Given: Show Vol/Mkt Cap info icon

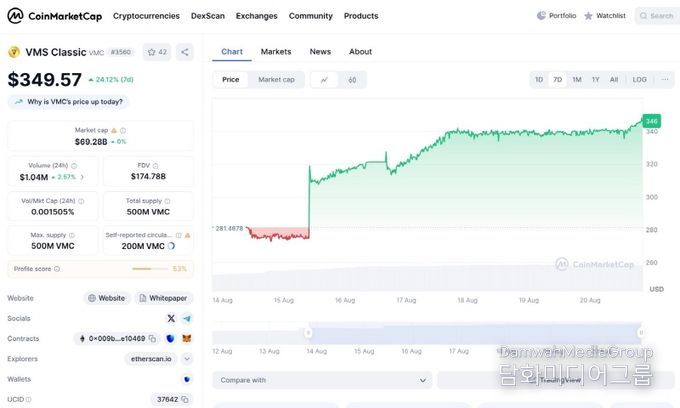Looking at the screenshot, I should (x=81, y=201).
